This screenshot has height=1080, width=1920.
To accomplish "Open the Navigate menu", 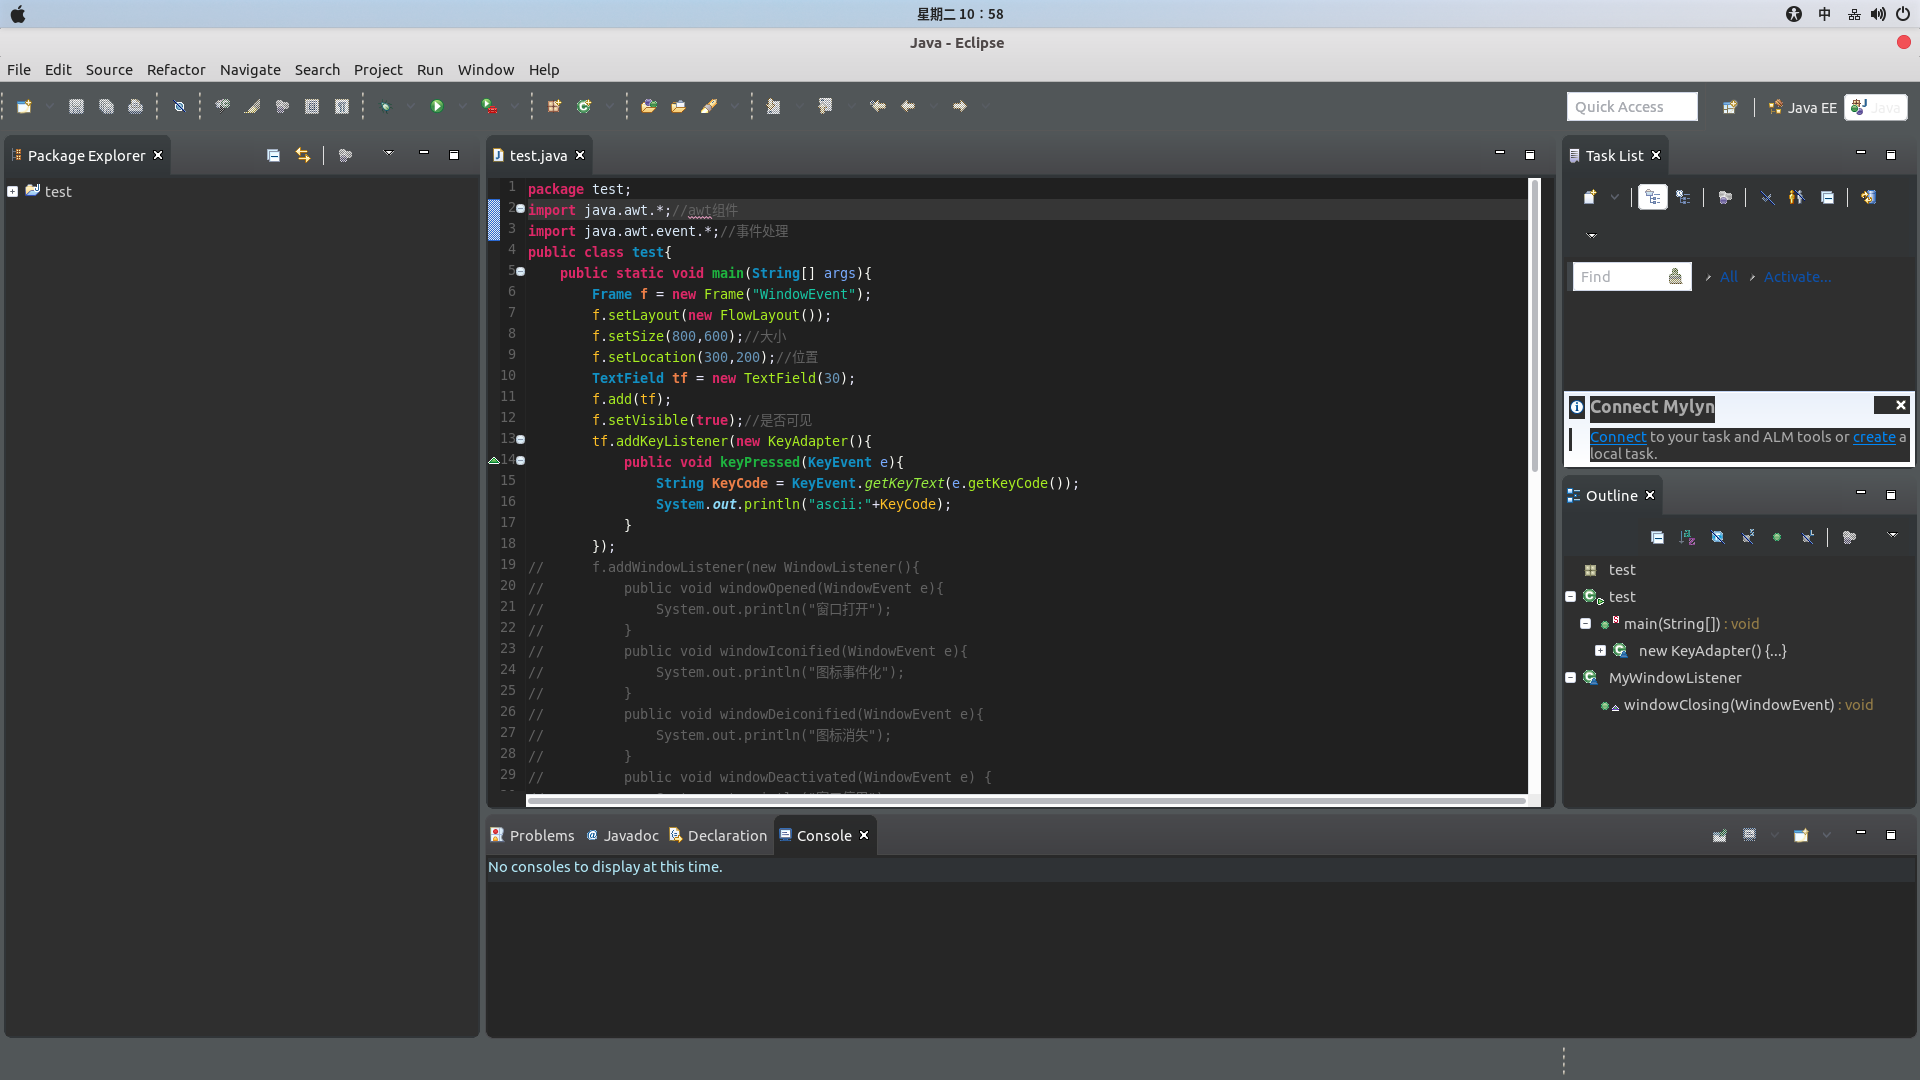I will [x=250, y=69].
